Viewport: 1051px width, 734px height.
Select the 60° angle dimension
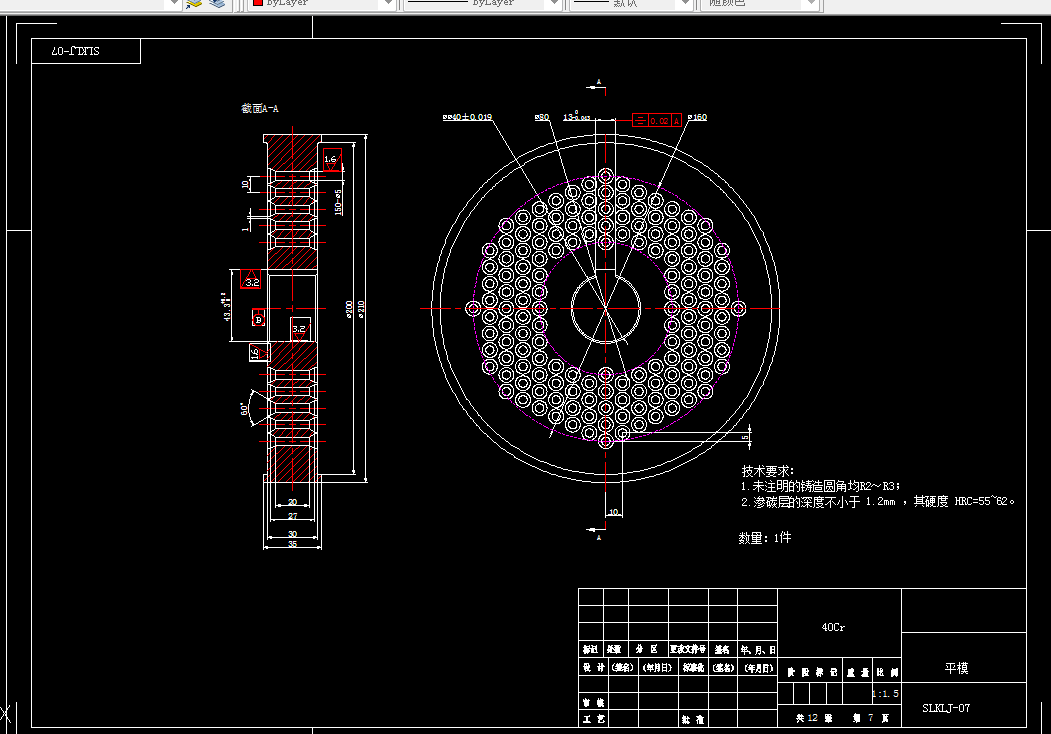click(244, 408)
